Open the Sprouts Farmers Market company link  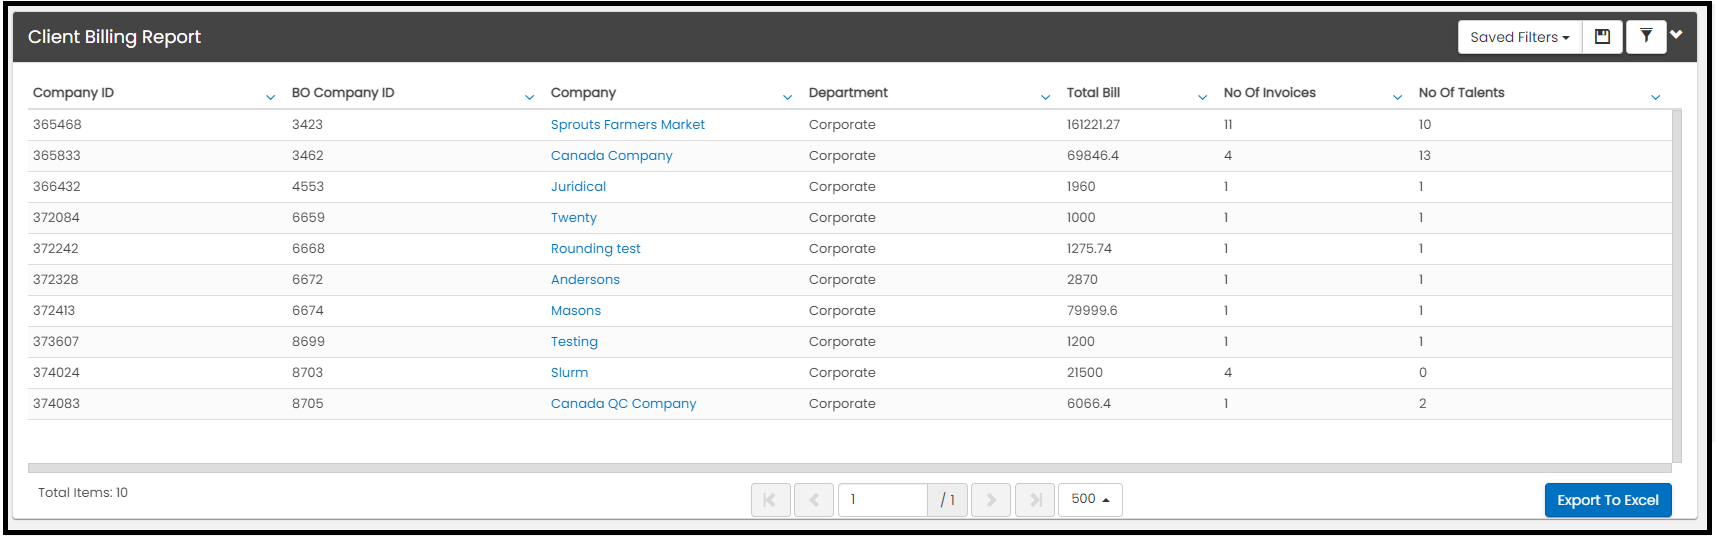pos(628,125)
